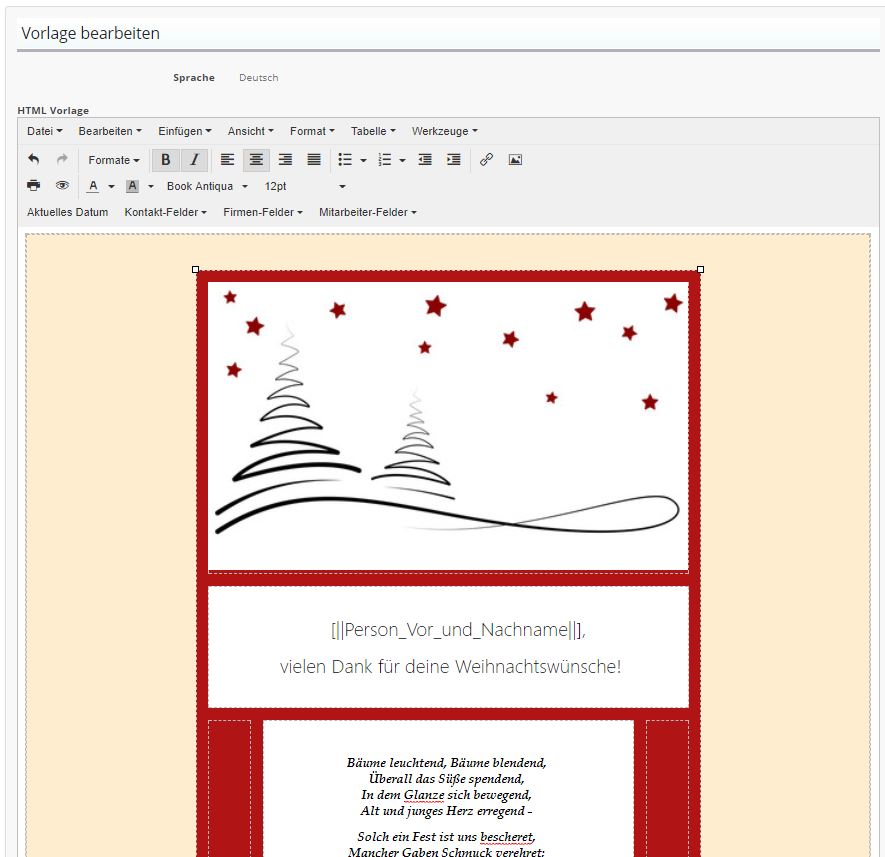The width and height of the screenshot is (885, 857).
Task: Click the poem line 'In dem Glanze sich bewegend,'
Action: point(446,795)
